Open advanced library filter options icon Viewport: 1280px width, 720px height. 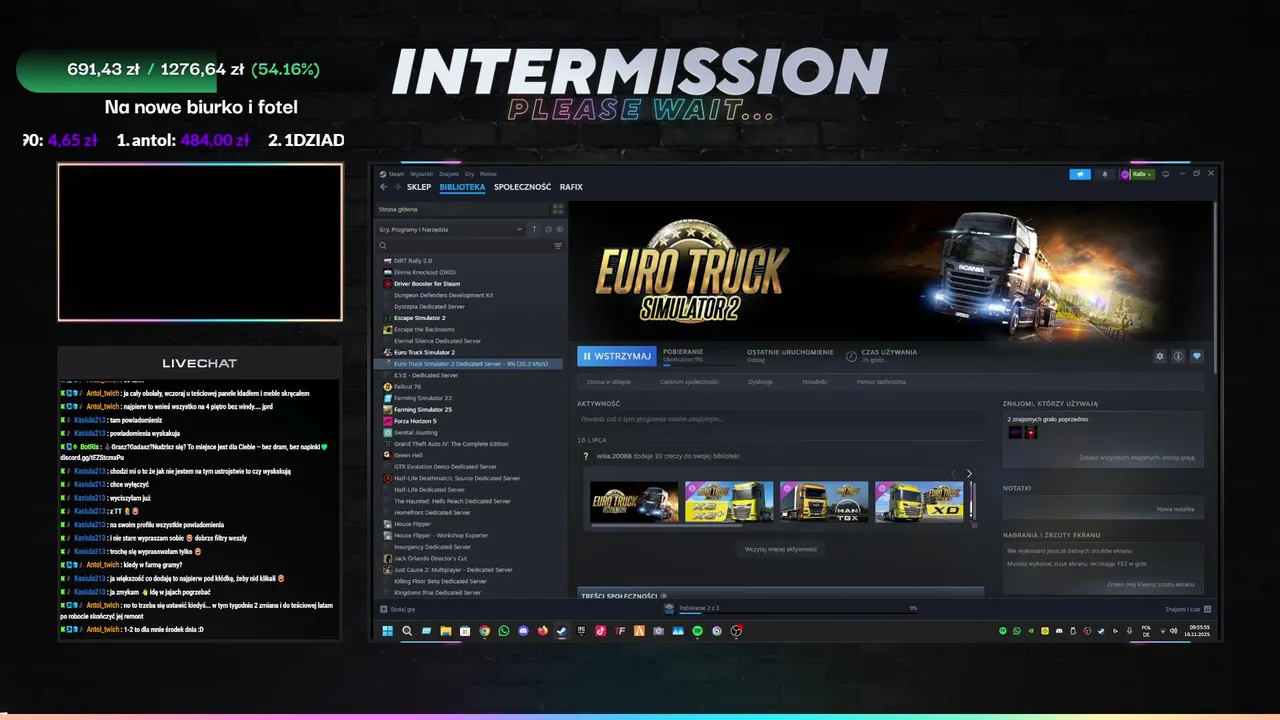coord(558,245)
